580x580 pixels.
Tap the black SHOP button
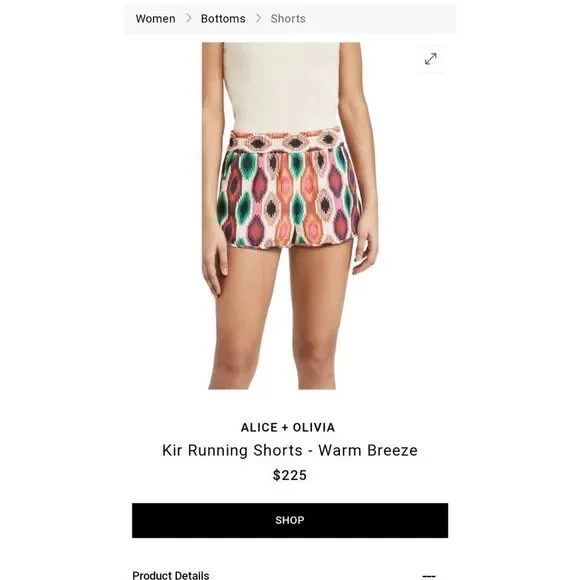click(x=290, y=520)
